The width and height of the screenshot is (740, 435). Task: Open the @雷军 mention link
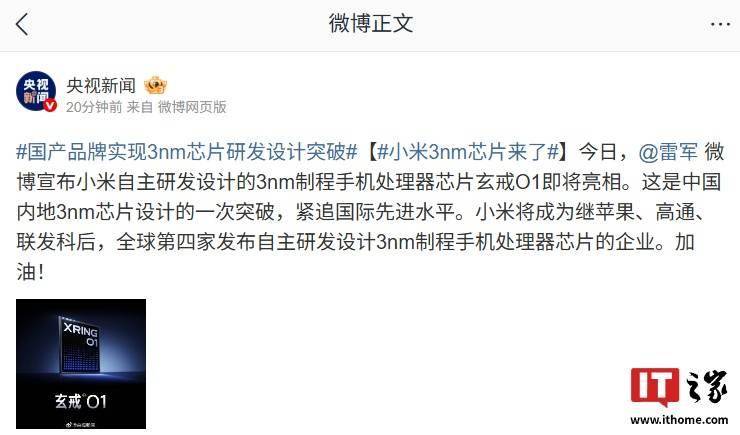(x=668, y=152)
